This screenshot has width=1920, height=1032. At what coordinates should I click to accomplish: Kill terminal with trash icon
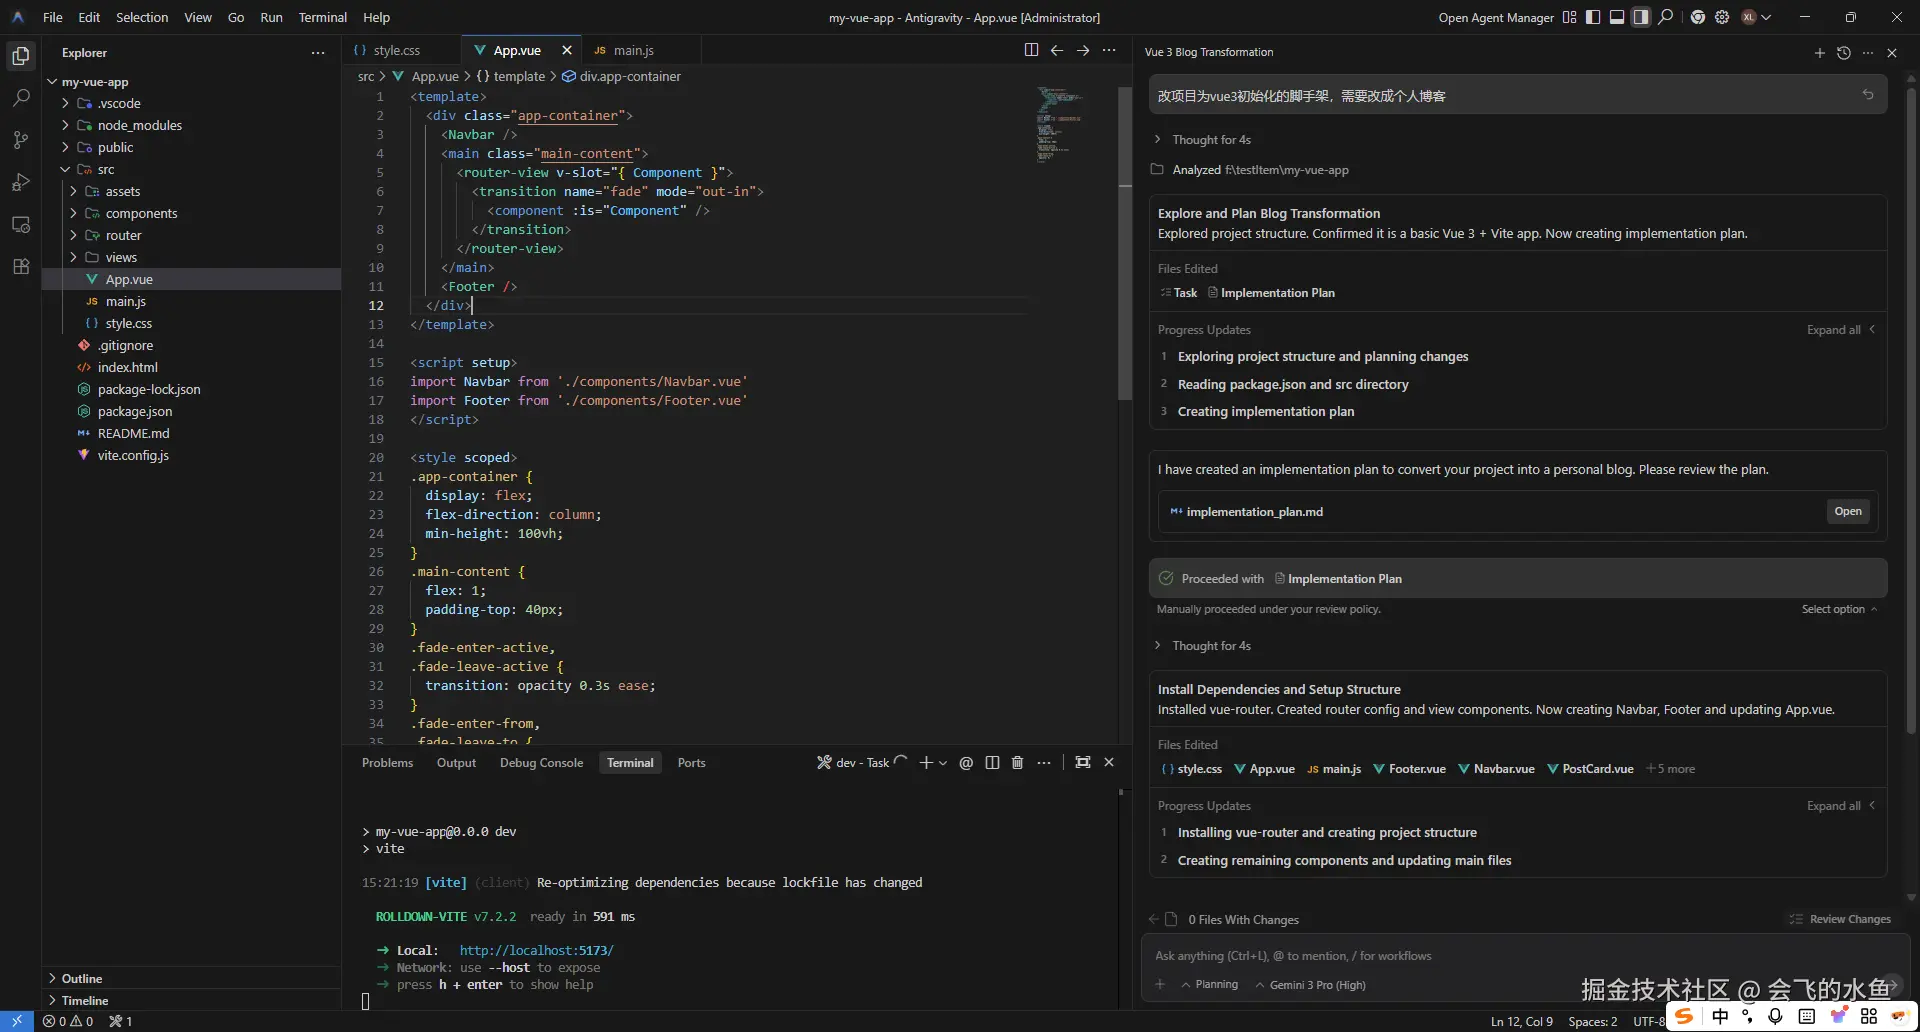pyautogui.click(x=1017, y=763)
